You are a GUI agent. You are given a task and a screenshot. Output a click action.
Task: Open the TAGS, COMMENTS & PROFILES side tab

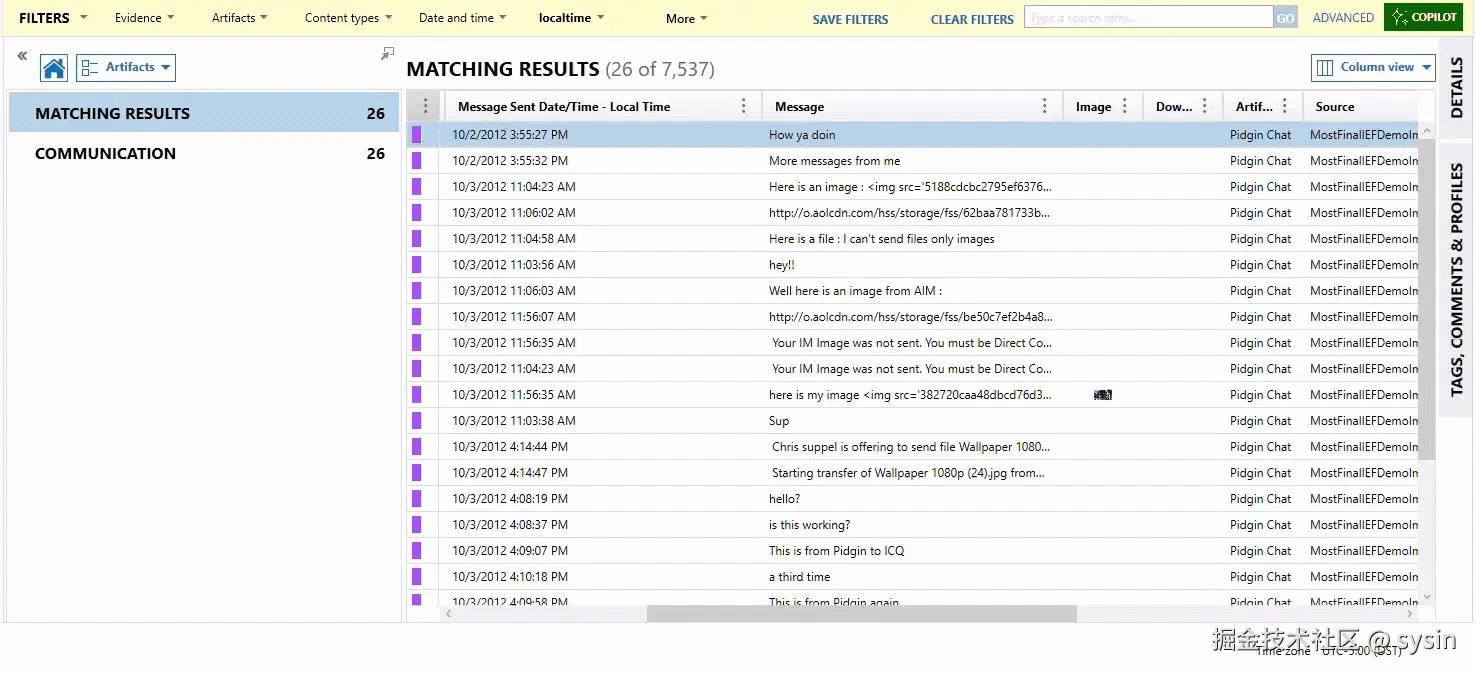1456,278
